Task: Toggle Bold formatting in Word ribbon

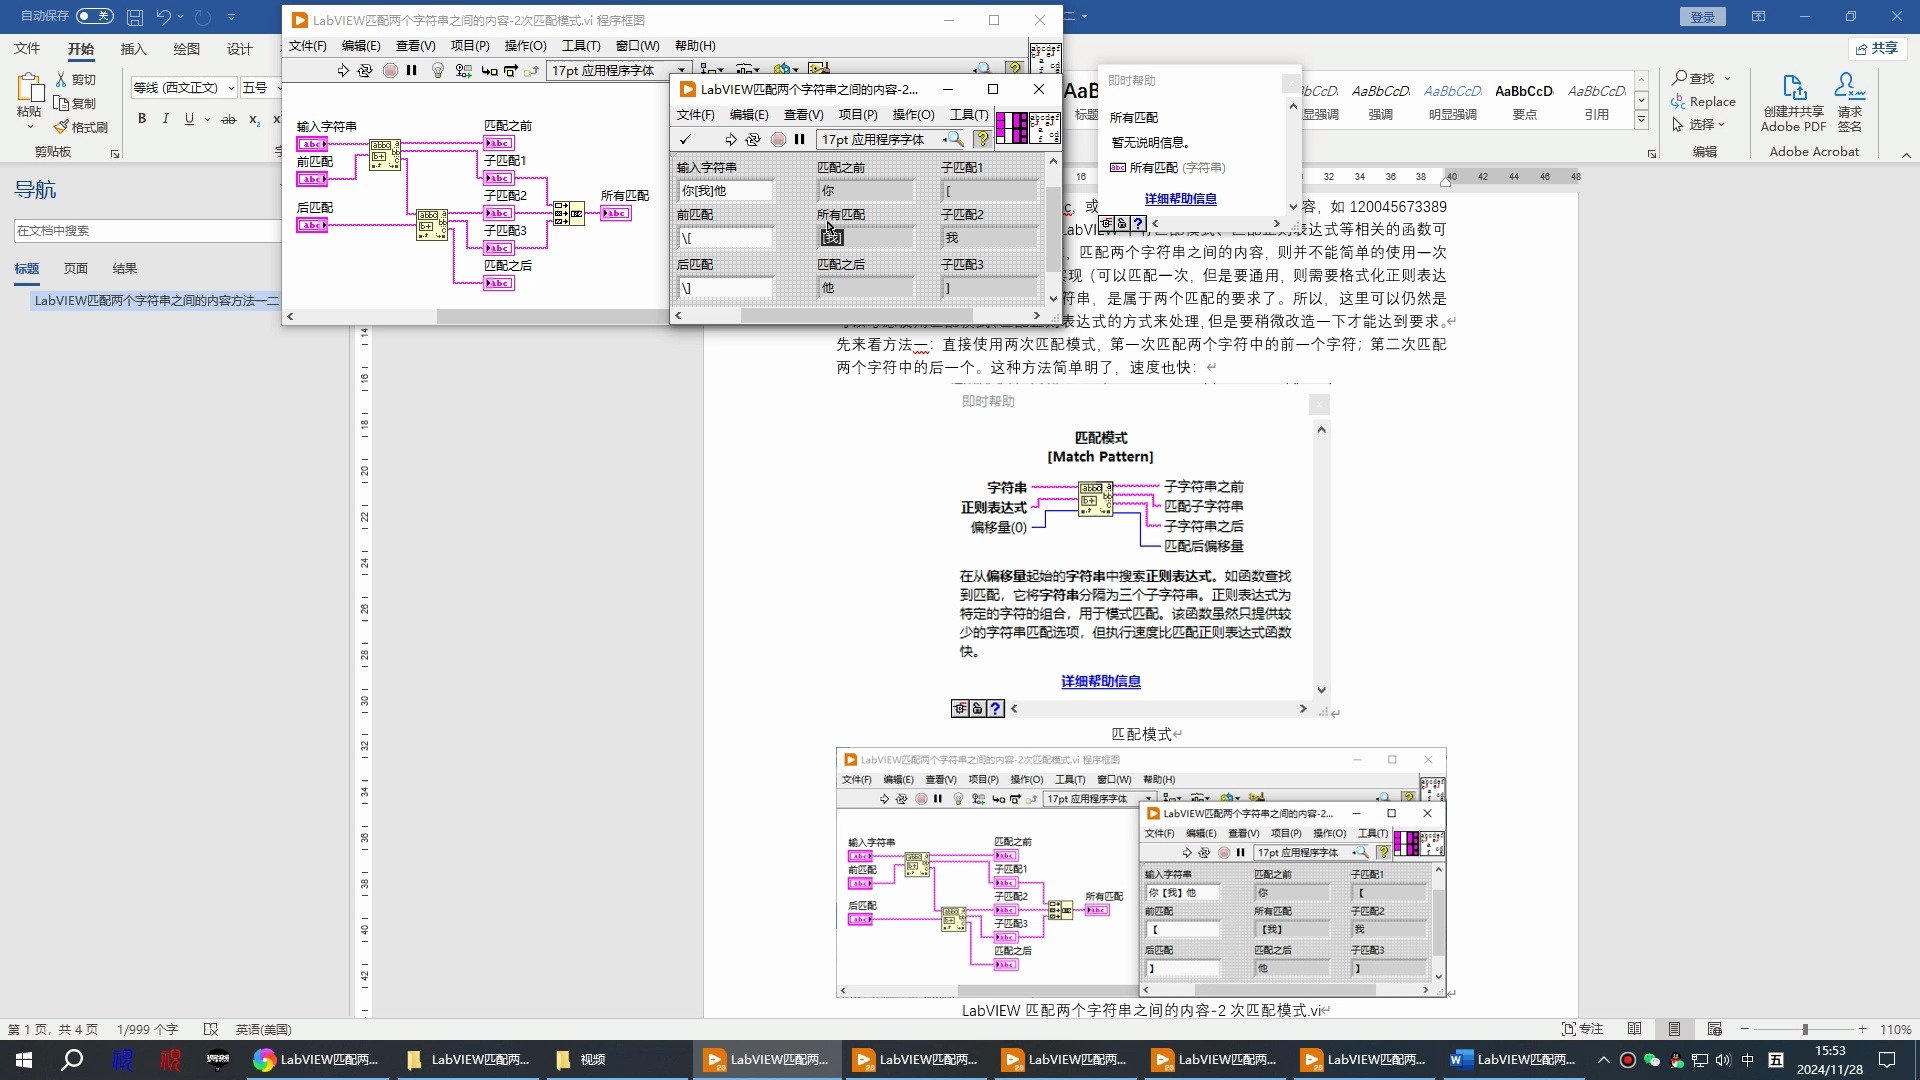Action: (x=142, y=119)
